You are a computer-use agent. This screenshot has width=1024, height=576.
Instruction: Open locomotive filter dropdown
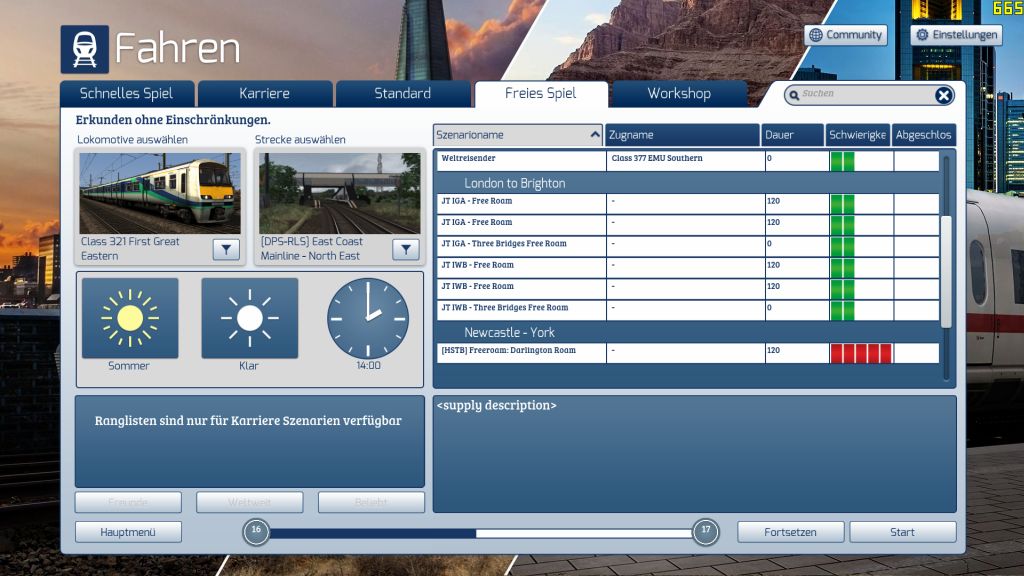pos(226,249)
